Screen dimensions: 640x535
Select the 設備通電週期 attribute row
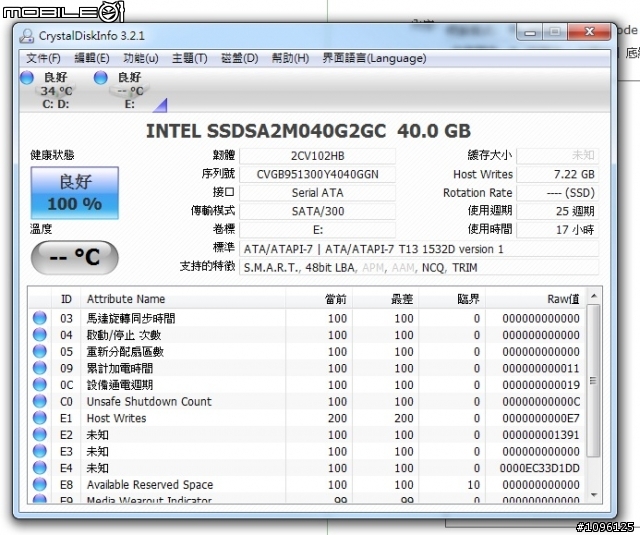click(x=307, y=385)
